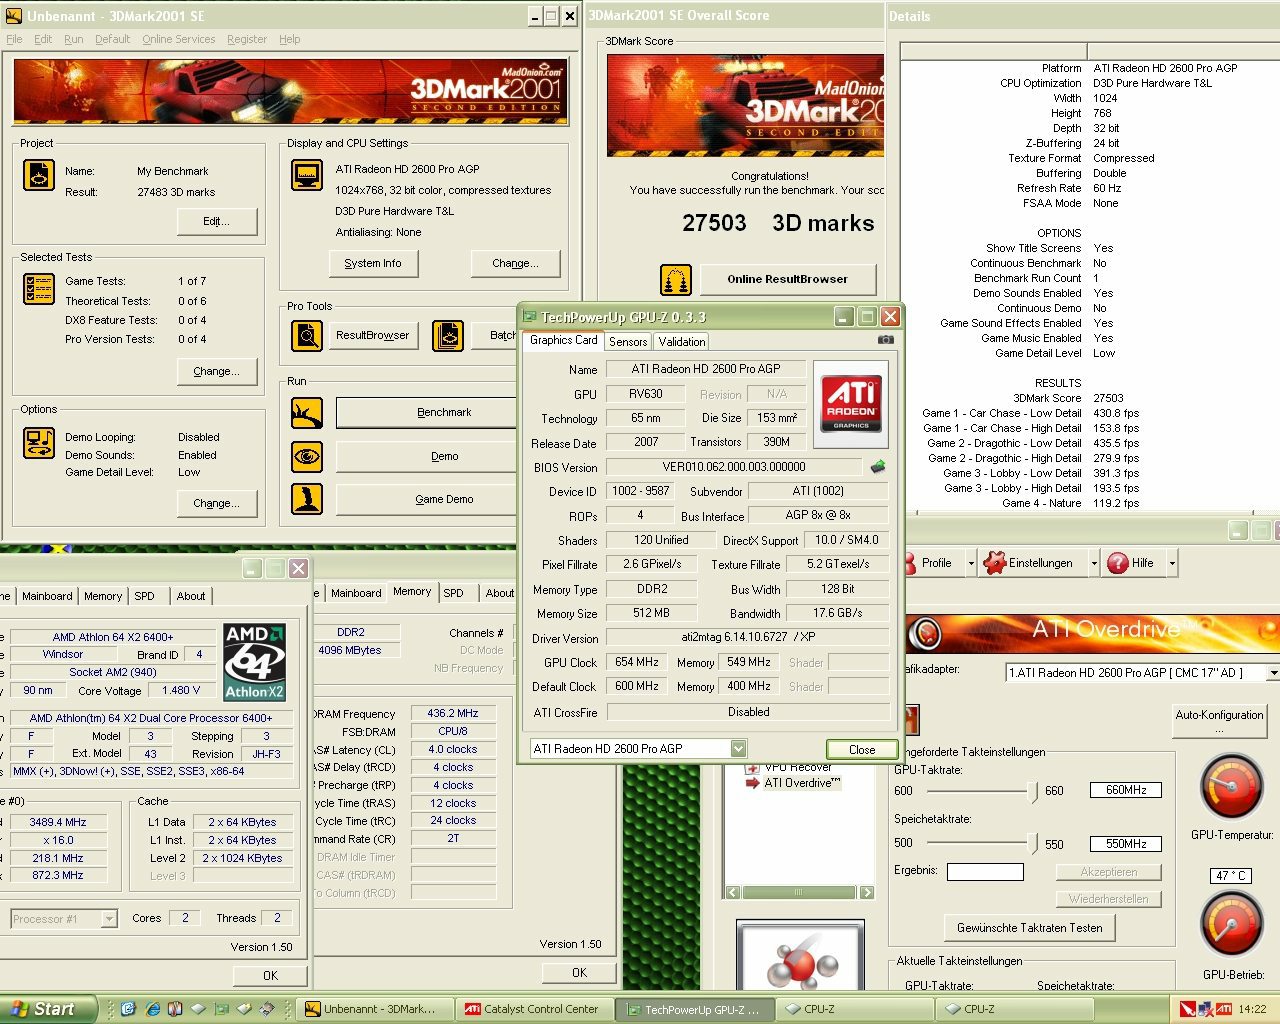Select ATI Overdrive in the Catalyst tree
The height and width of the screenshot is (1024, 1280).
tap(802, 783)
